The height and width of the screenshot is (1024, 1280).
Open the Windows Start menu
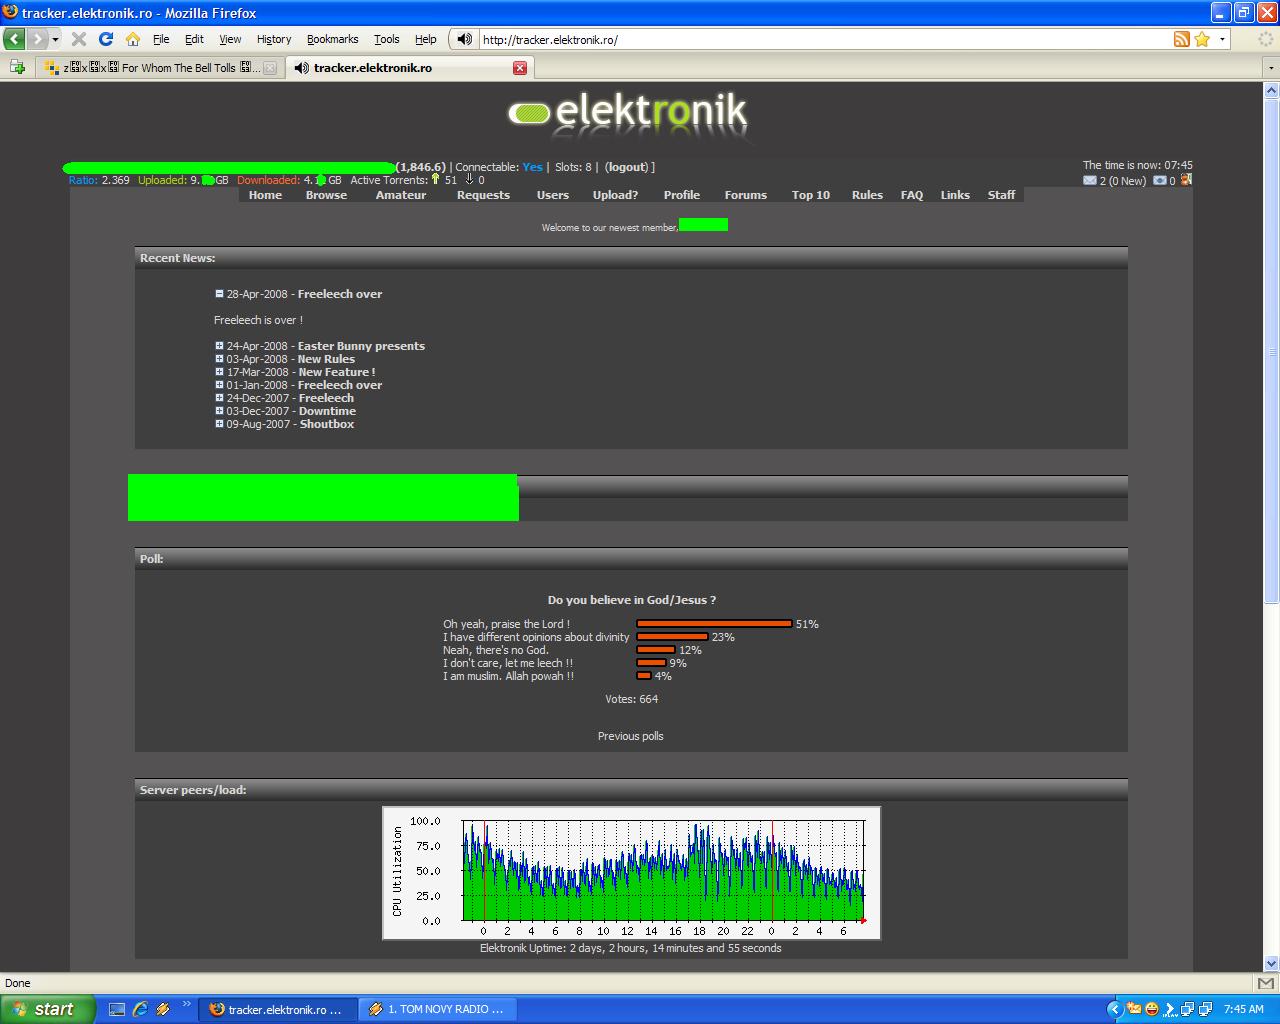47,1009
